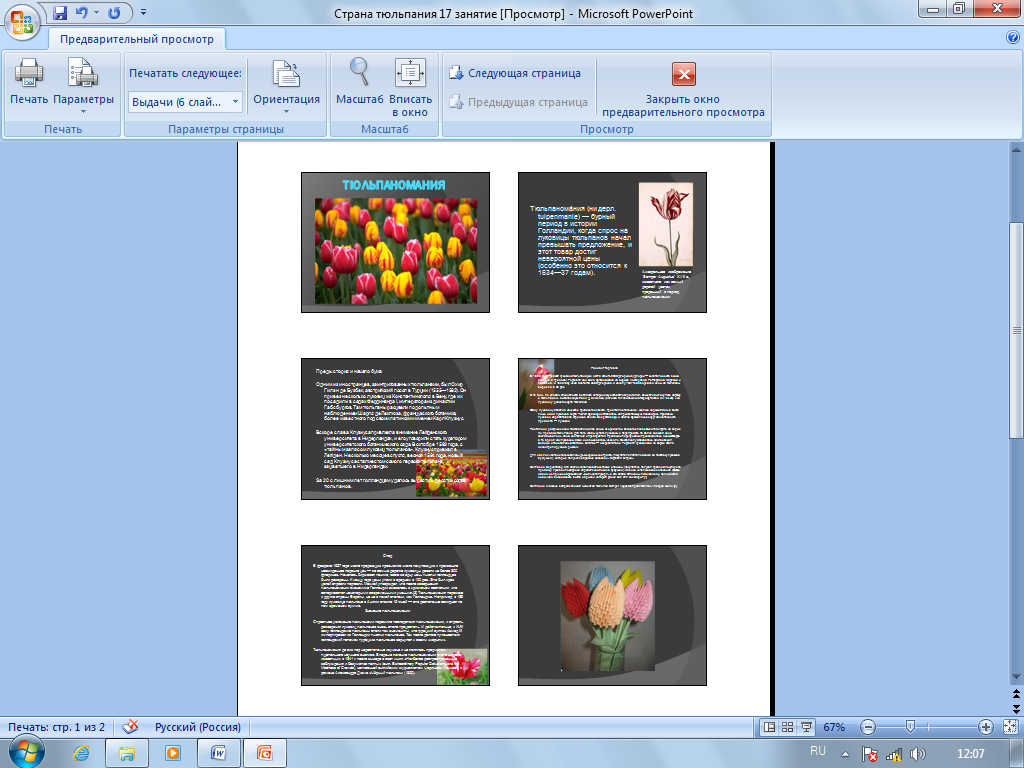Viewport: 1024px width, 768px height.
Task: Click the Action Center flag icon
Action: click(x=869, y=754)
